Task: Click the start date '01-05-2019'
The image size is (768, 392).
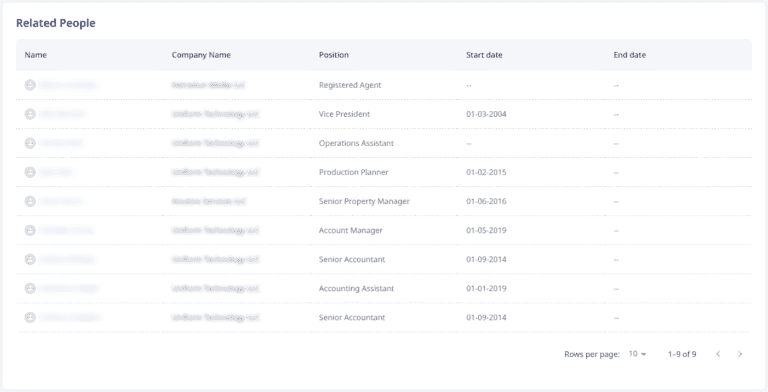Action: pos(486,230)
